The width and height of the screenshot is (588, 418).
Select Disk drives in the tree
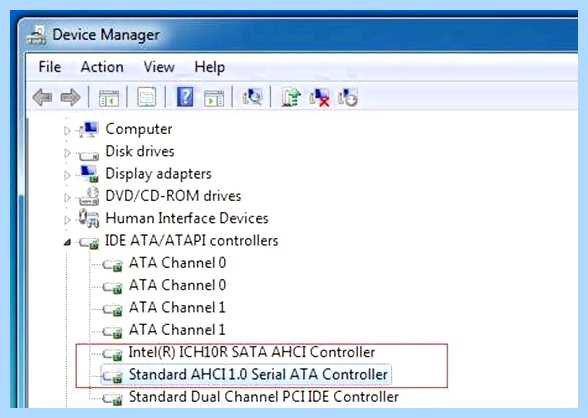coord(140,151)
